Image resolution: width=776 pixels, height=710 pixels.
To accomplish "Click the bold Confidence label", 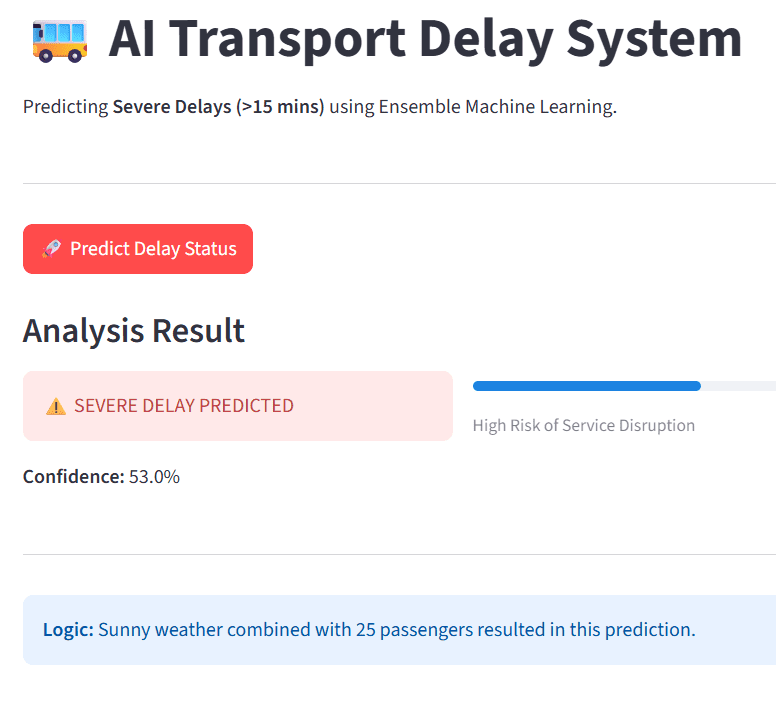I will point(74,476).
